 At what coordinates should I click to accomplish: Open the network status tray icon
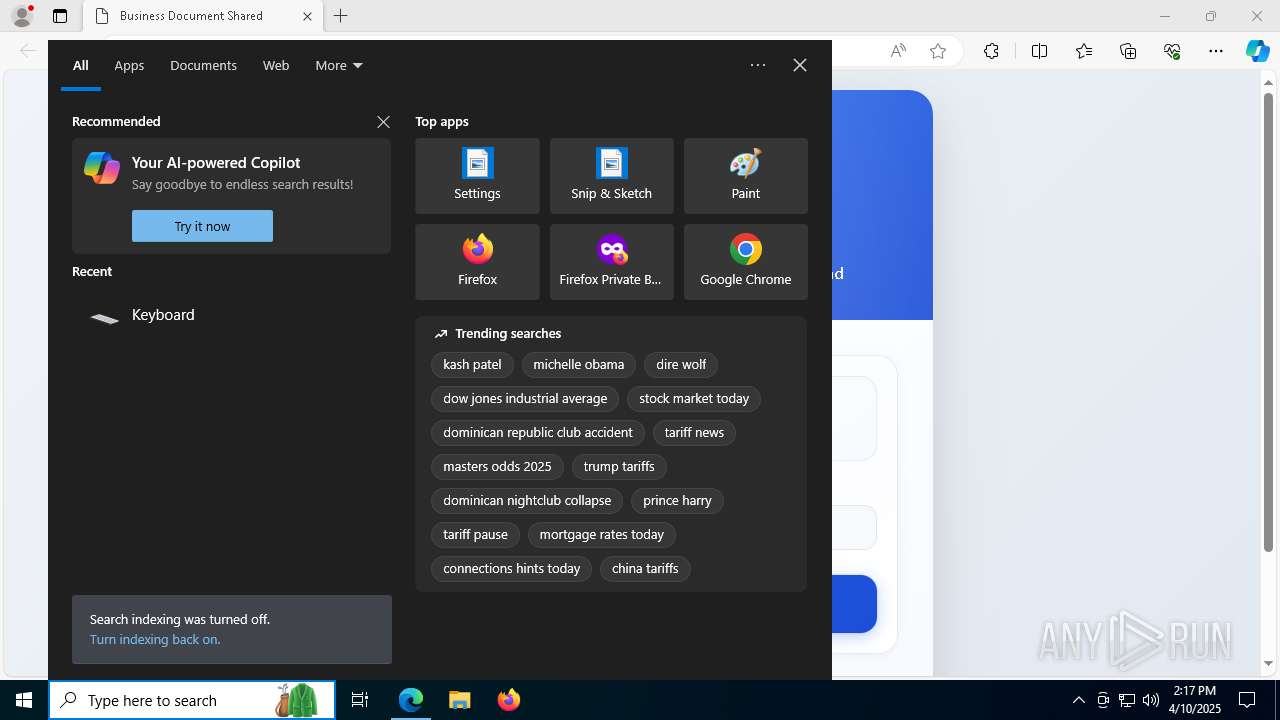coord(1127,700)
